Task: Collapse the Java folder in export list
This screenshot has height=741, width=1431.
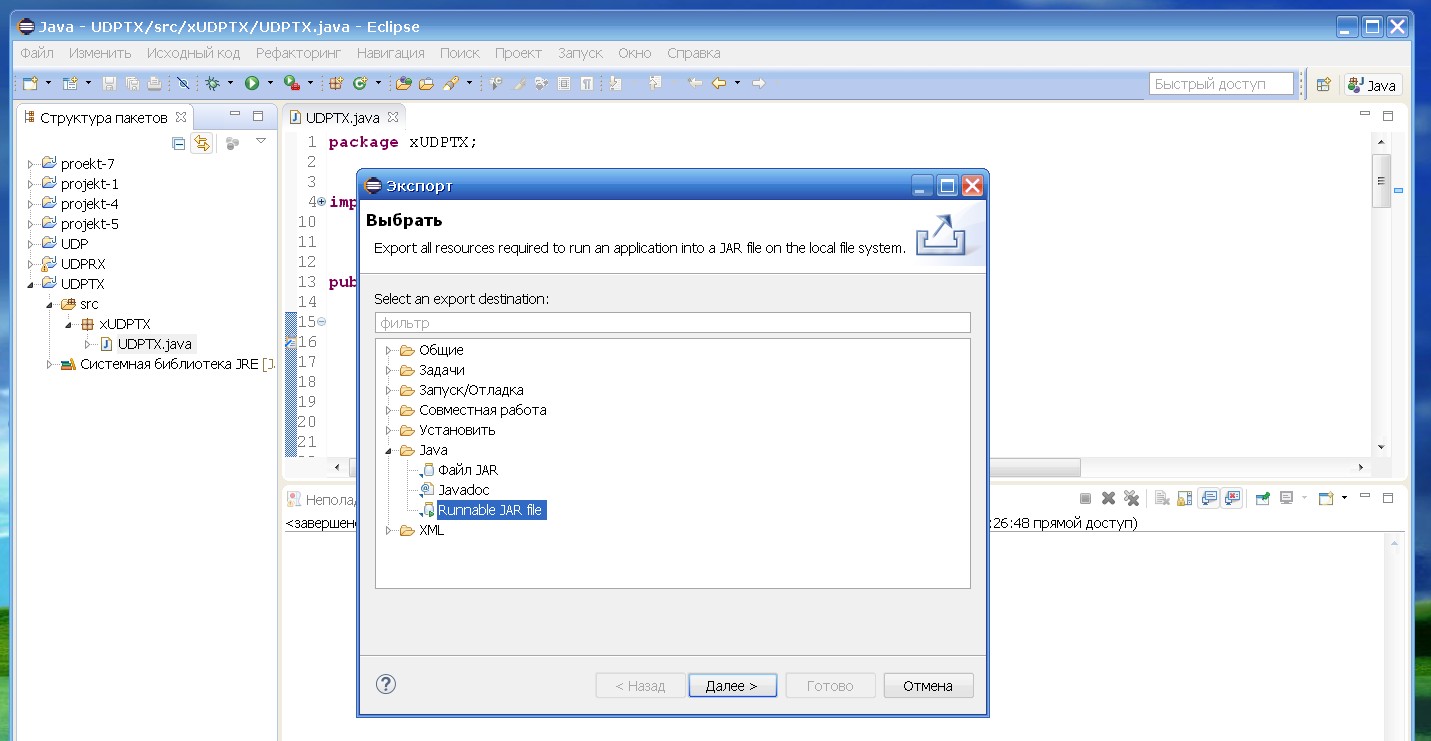Action: pyautogui.click(x=389, y=451)
